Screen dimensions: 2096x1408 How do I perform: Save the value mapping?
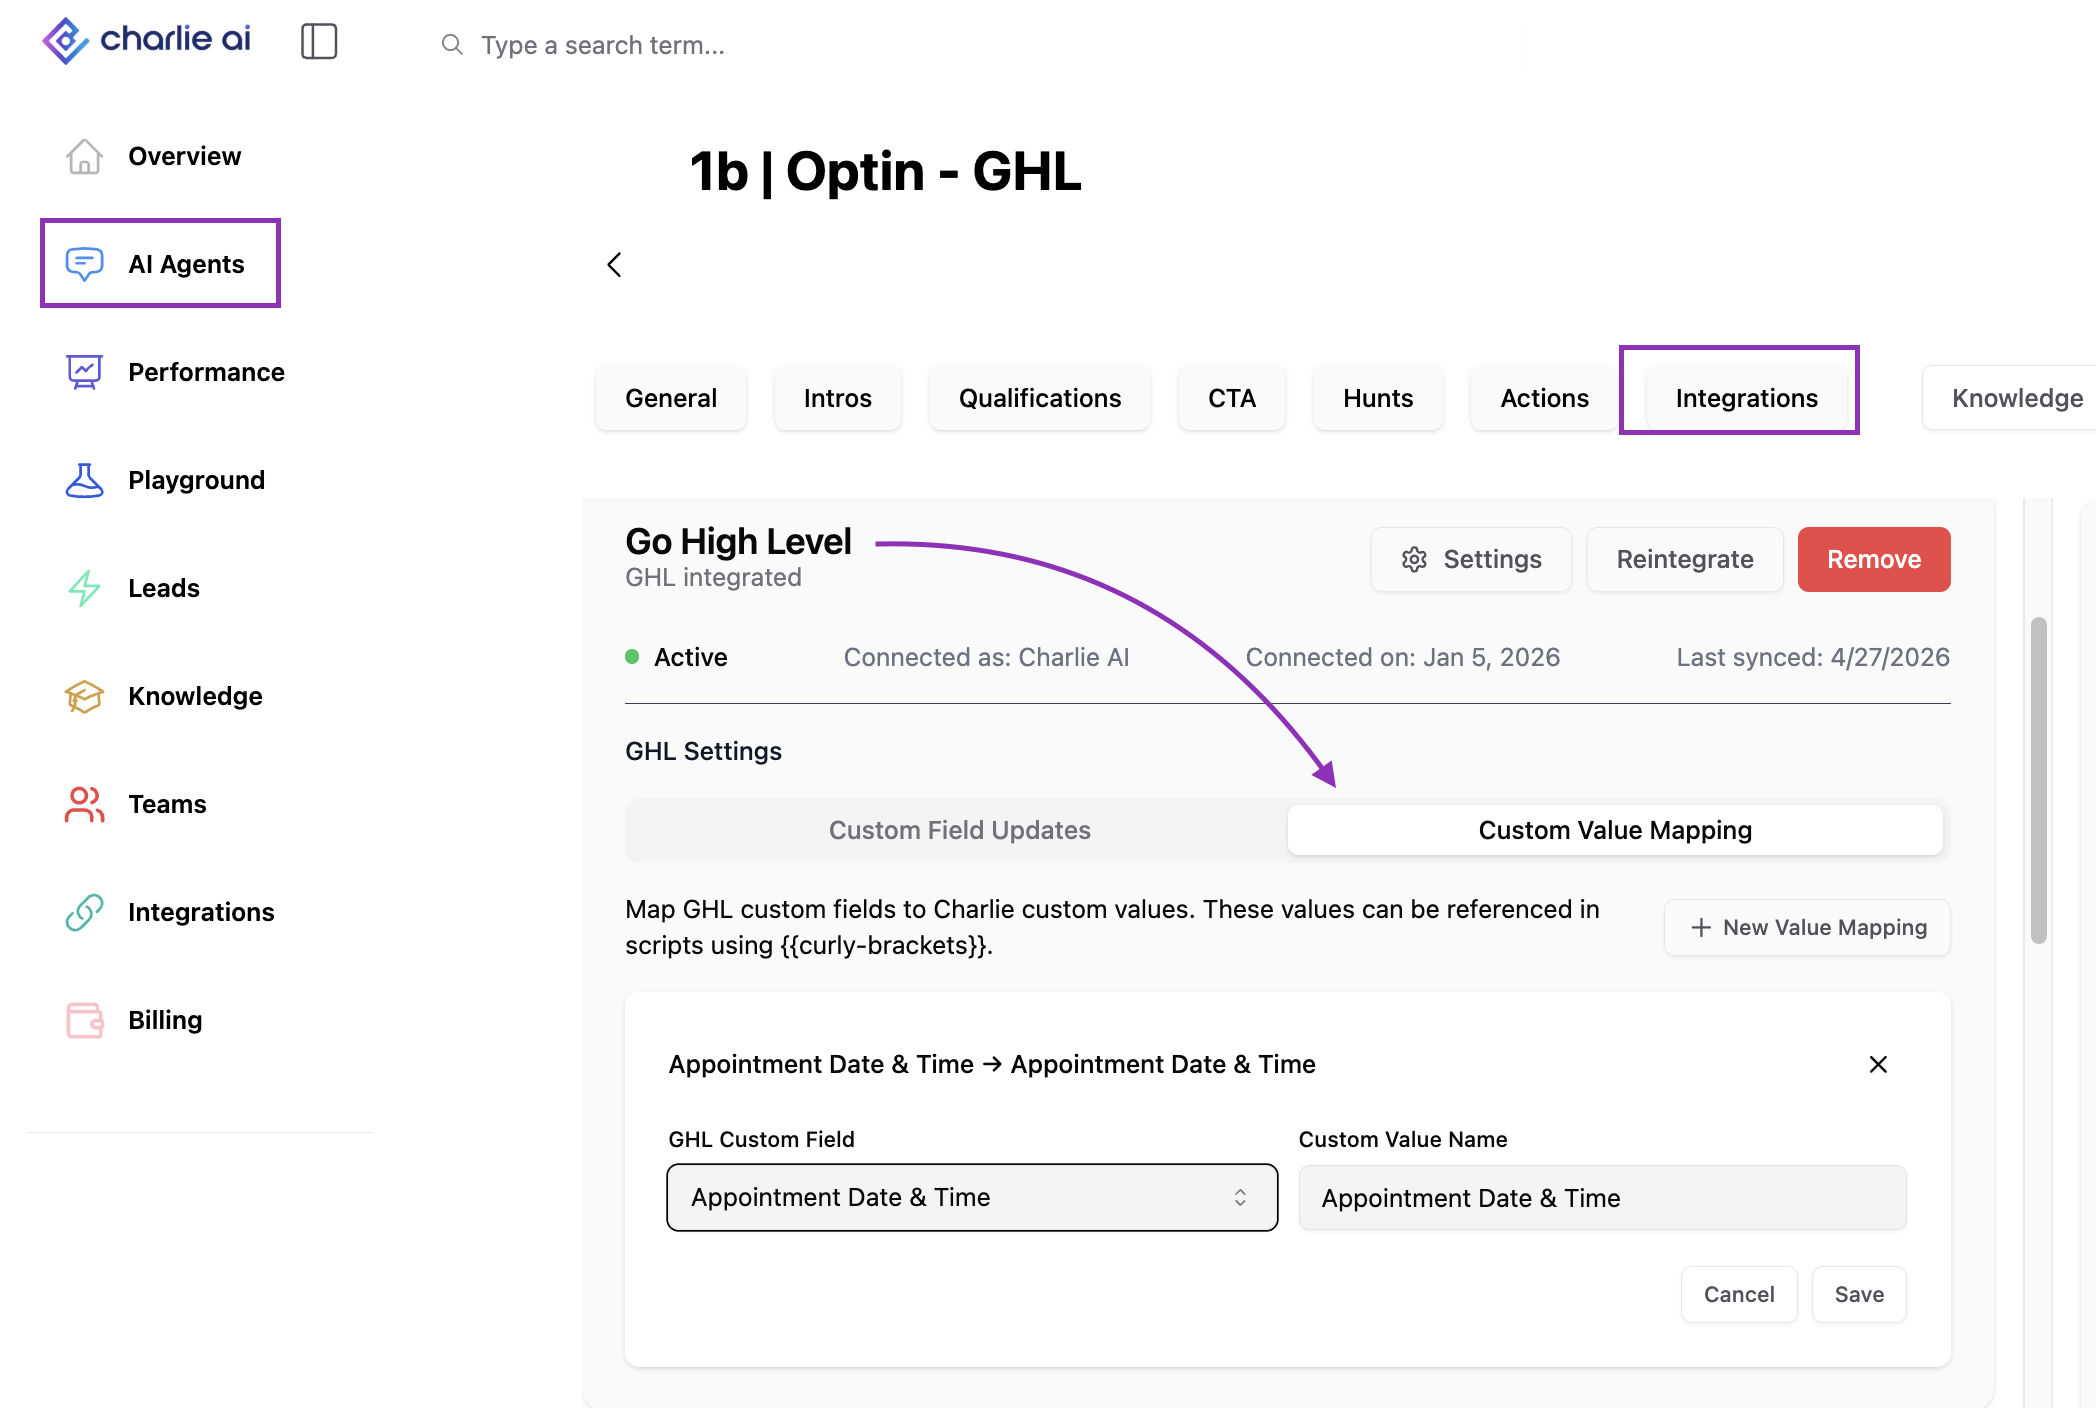click(x=1859, y=1294)
